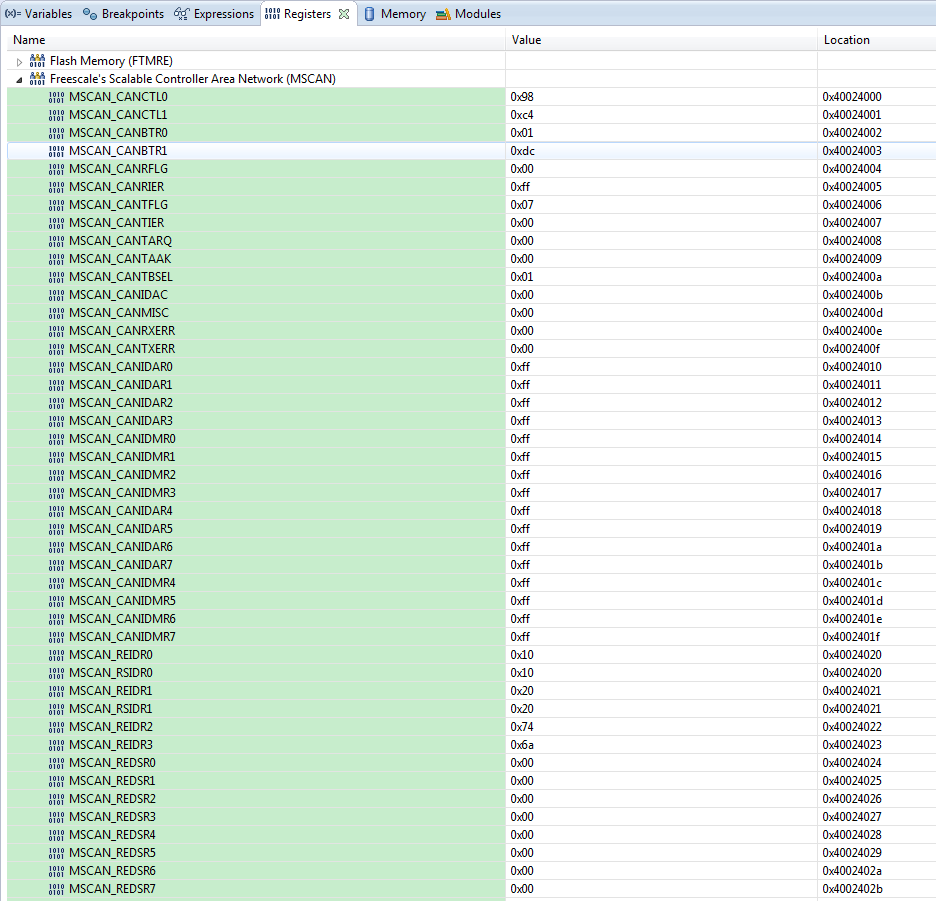Click the register icon beside MSCAN_CANIDMR0
The image size is (936, 901).
56,439
